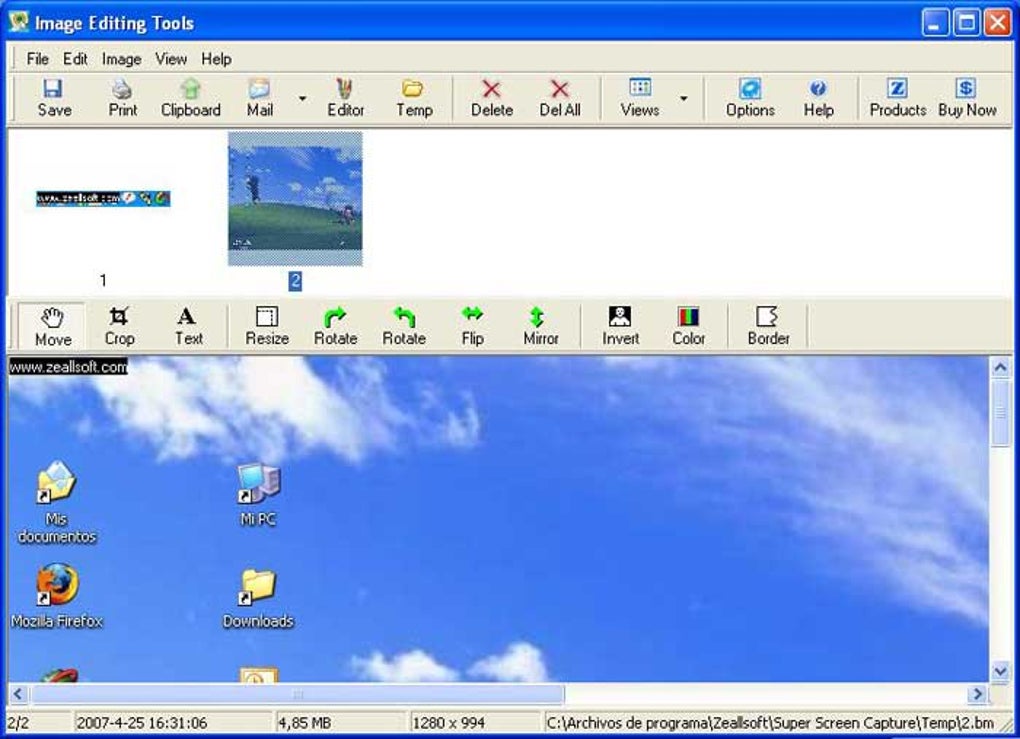
Task: Open the Resize tool
Action: coord(266,324)
